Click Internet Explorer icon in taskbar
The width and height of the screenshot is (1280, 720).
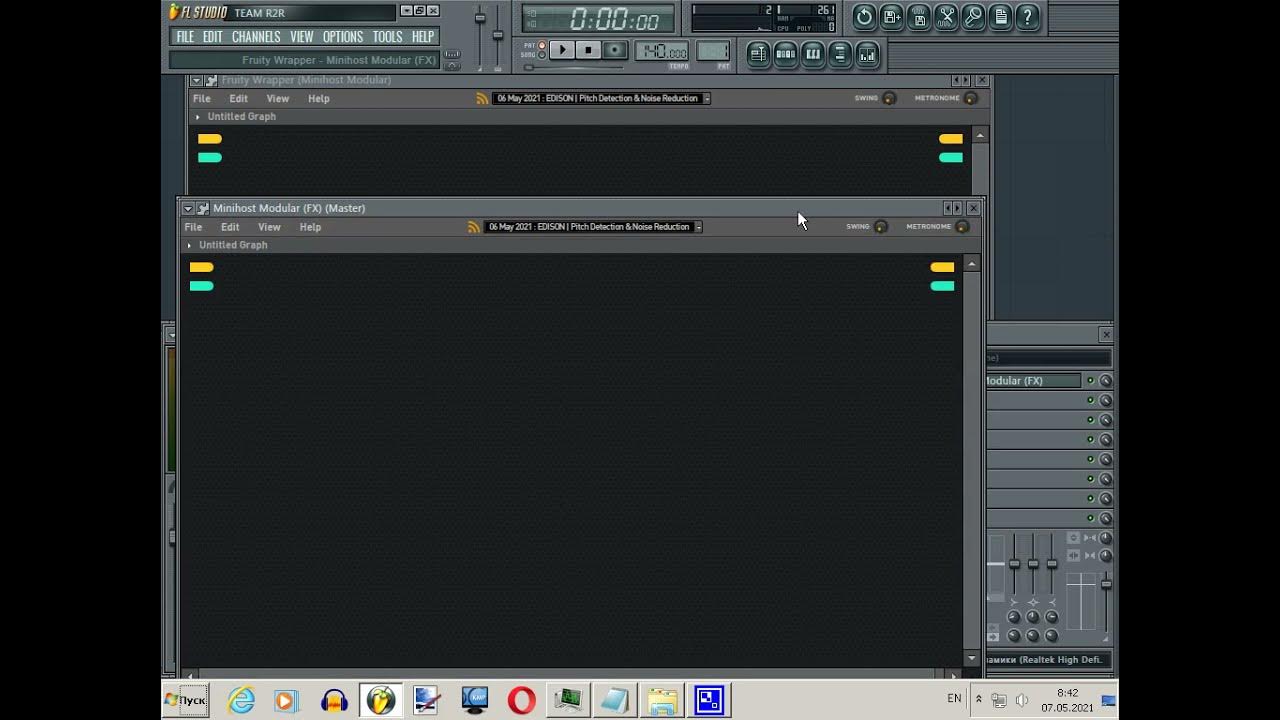pyautogui.click(x=241, y=700)
